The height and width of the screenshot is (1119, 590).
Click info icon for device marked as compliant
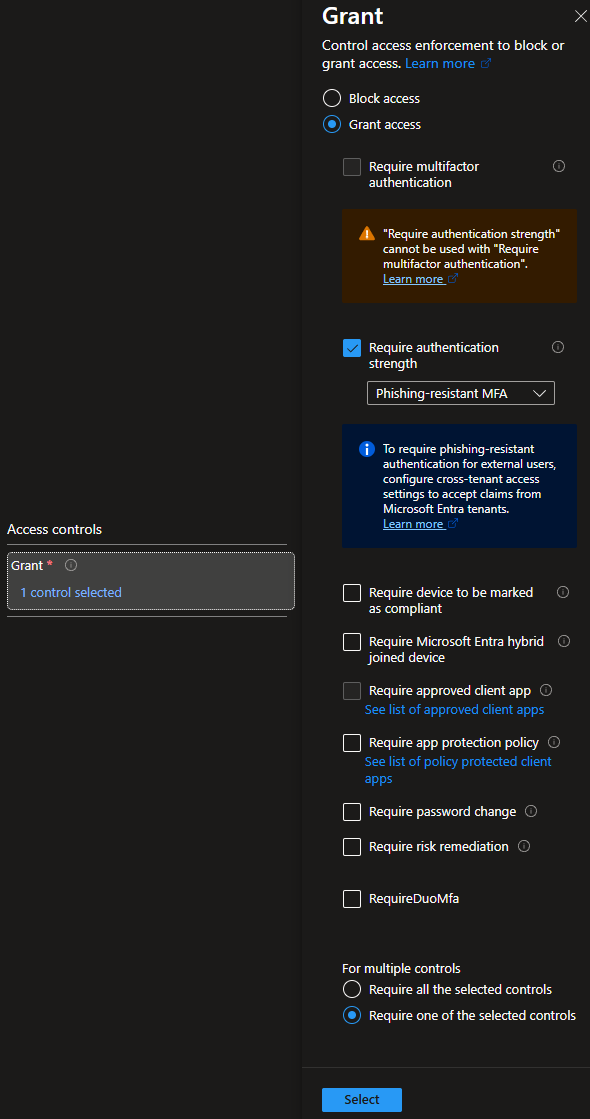pyautogui.click(x=563, y=592)
